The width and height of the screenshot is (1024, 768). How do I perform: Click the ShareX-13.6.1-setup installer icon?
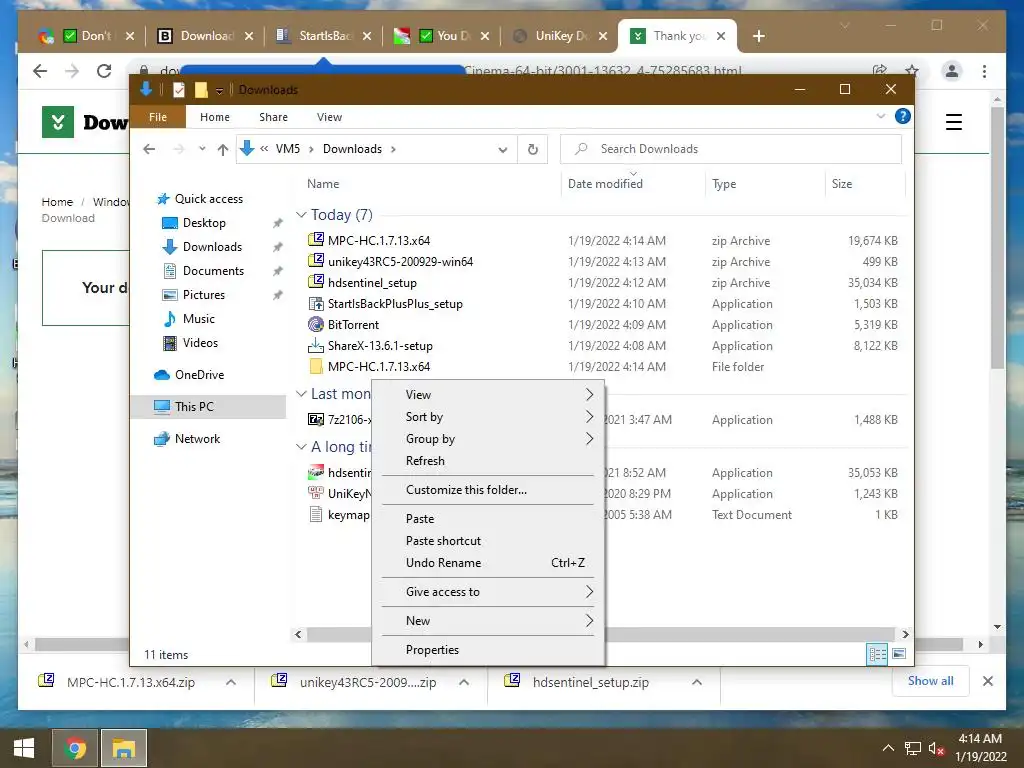[316, 345]
